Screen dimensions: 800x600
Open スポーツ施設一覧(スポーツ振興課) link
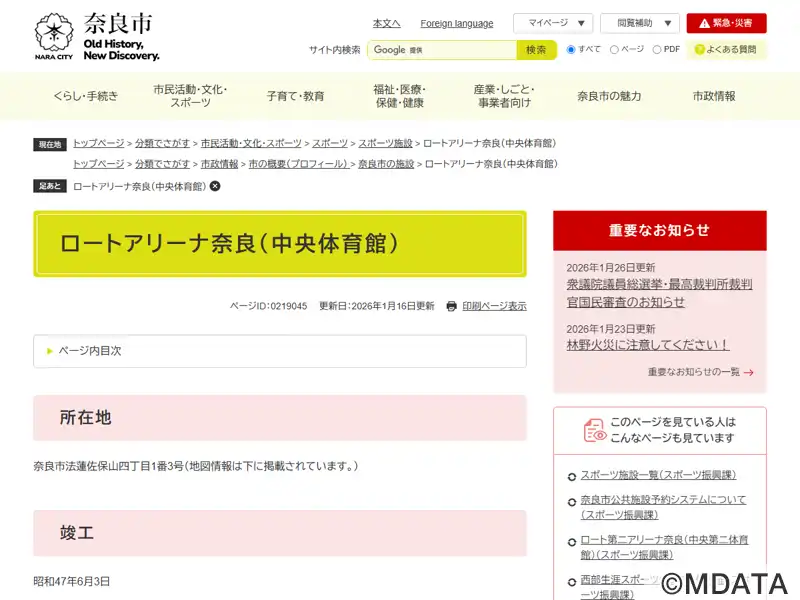(658, 475)
